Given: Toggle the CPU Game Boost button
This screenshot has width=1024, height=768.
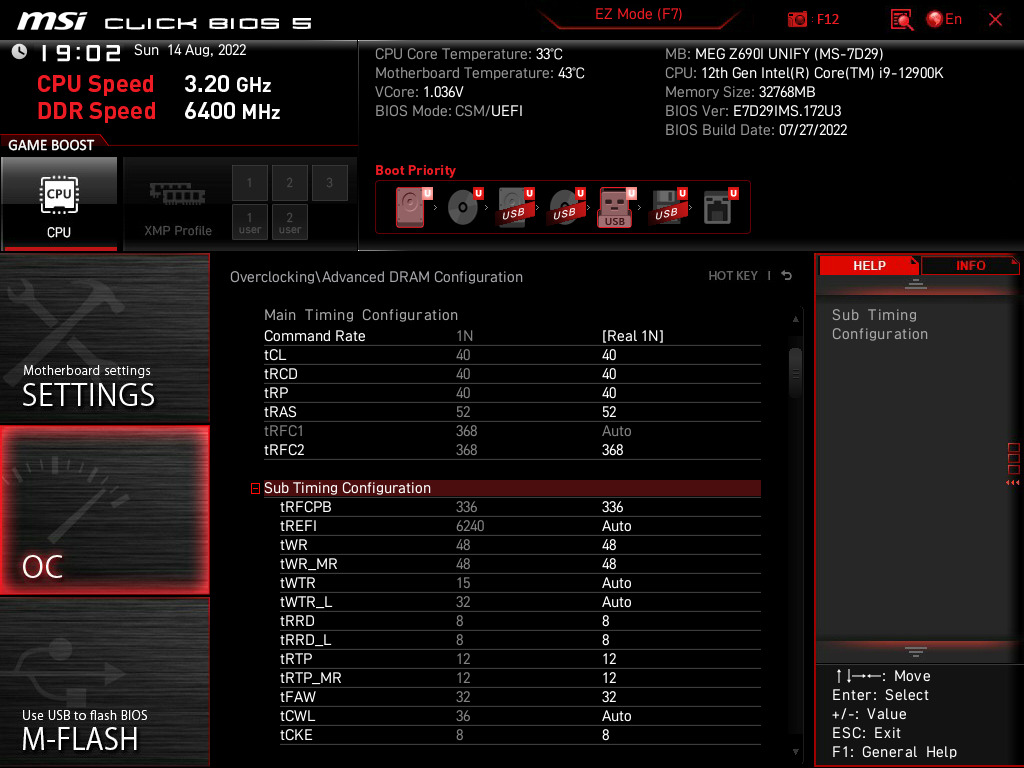Looking at the screenshot, I should pos(59,204).
